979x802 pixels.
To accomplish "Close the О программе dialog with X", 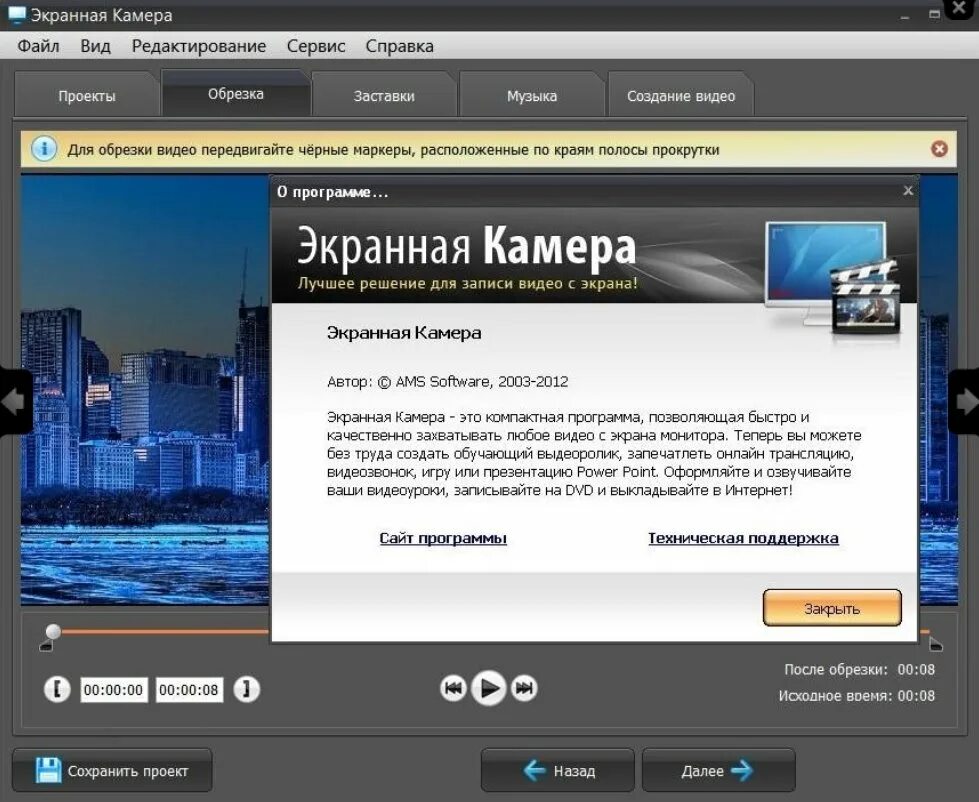I will click(908, 190).
